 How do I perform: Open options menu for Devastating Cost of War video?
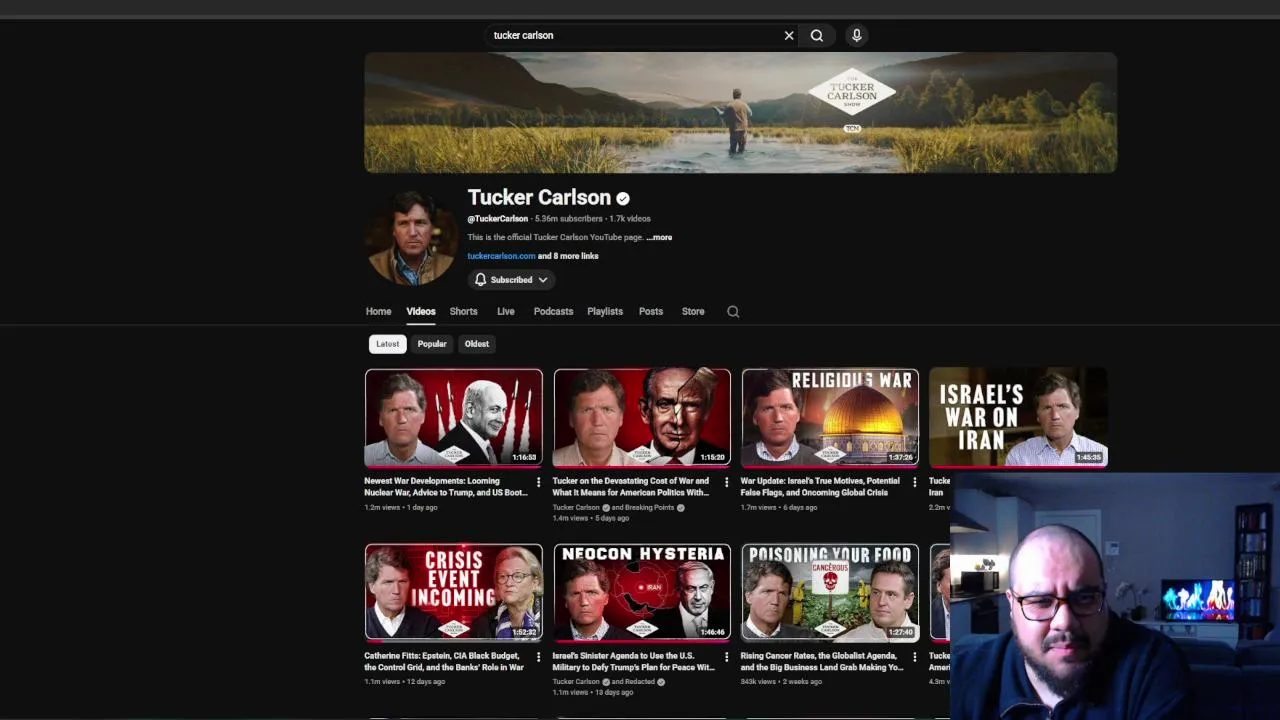pos(726,482)
